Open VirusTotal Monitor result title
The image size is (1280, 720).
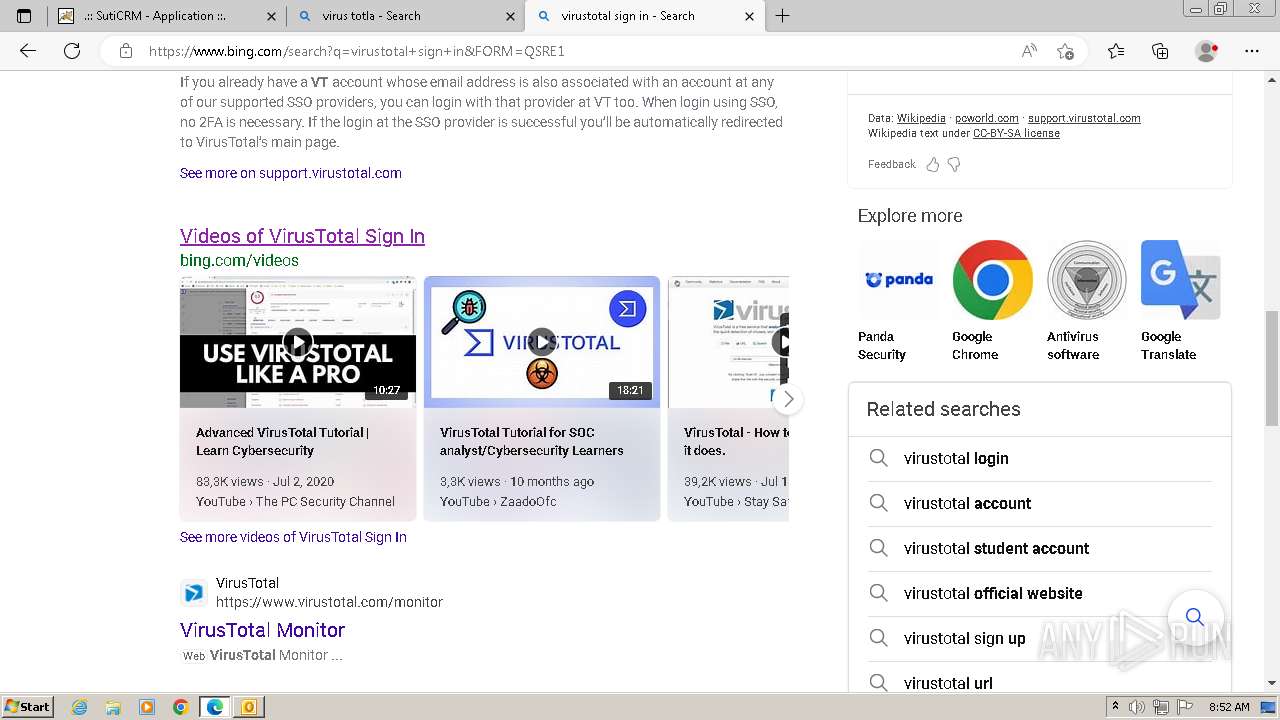coord(262,630)
